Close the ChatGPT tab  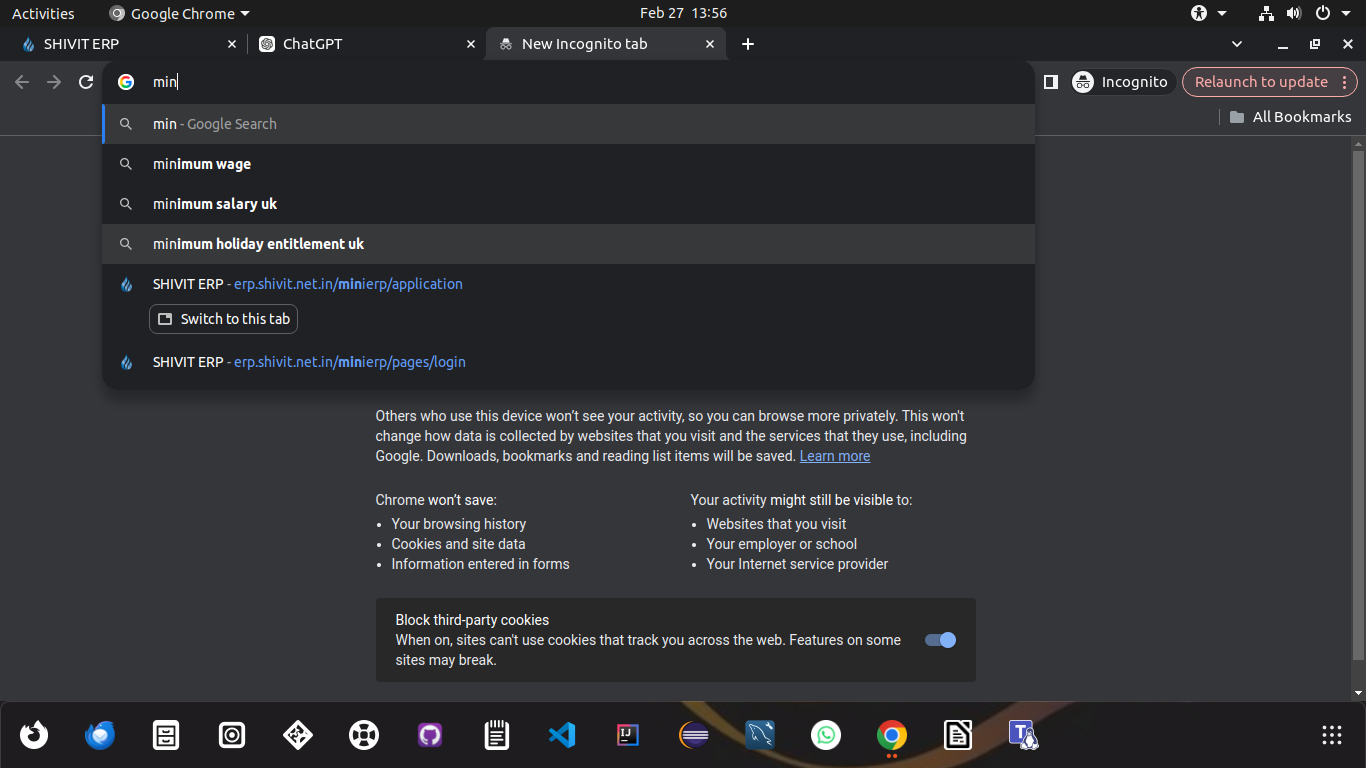coord(471,44)
